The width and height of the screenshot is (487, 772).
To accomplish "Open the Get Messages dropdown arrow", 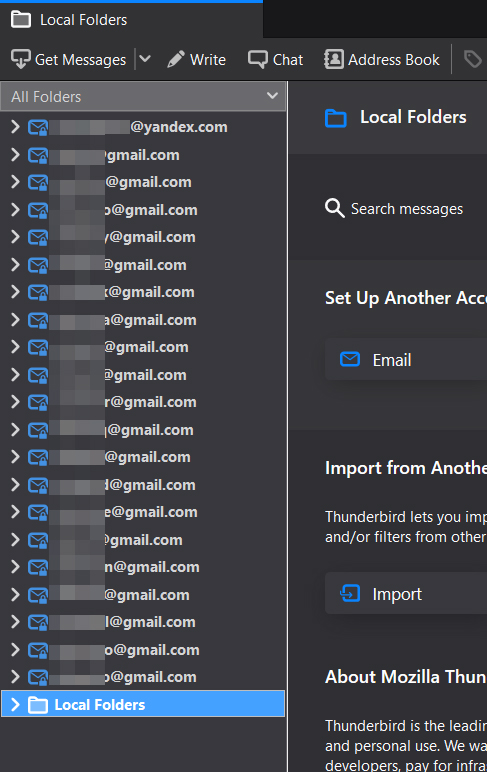I will [145, 59].
